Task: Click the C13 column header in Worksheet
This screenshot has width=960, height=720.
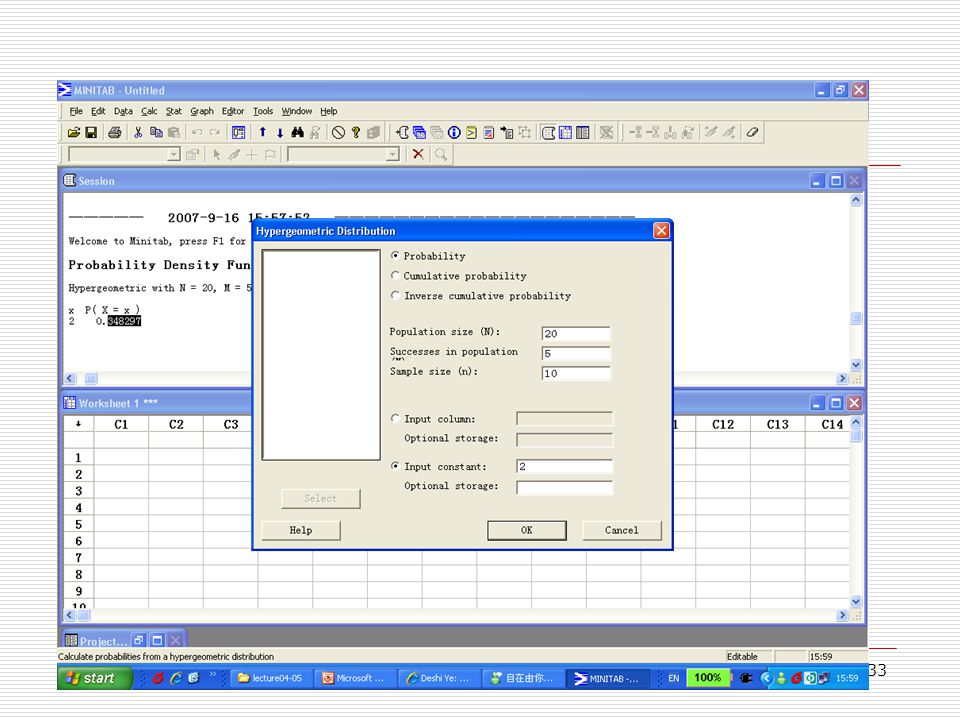Action: pyautogui.click(x=778, y=424)
